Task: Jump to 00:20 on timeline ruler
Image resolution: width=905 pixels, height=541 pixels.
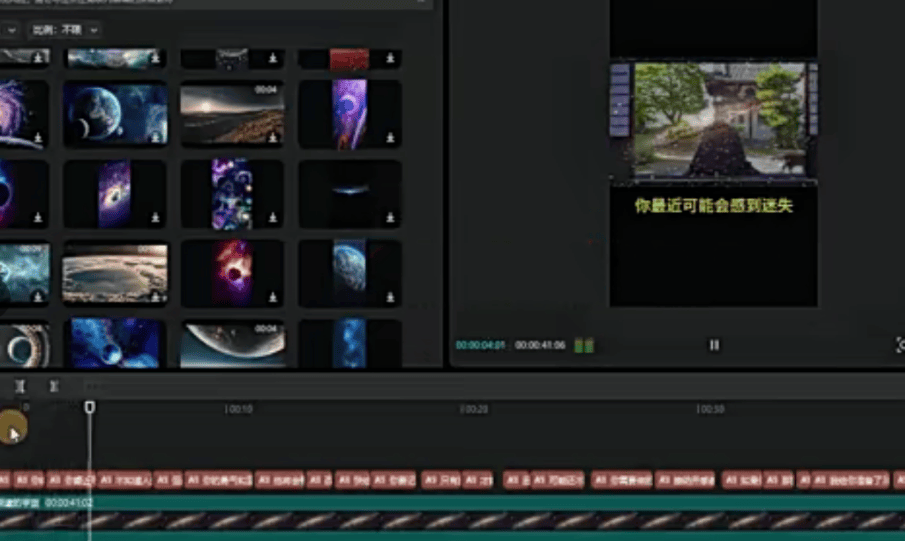Action: [474, 409]
